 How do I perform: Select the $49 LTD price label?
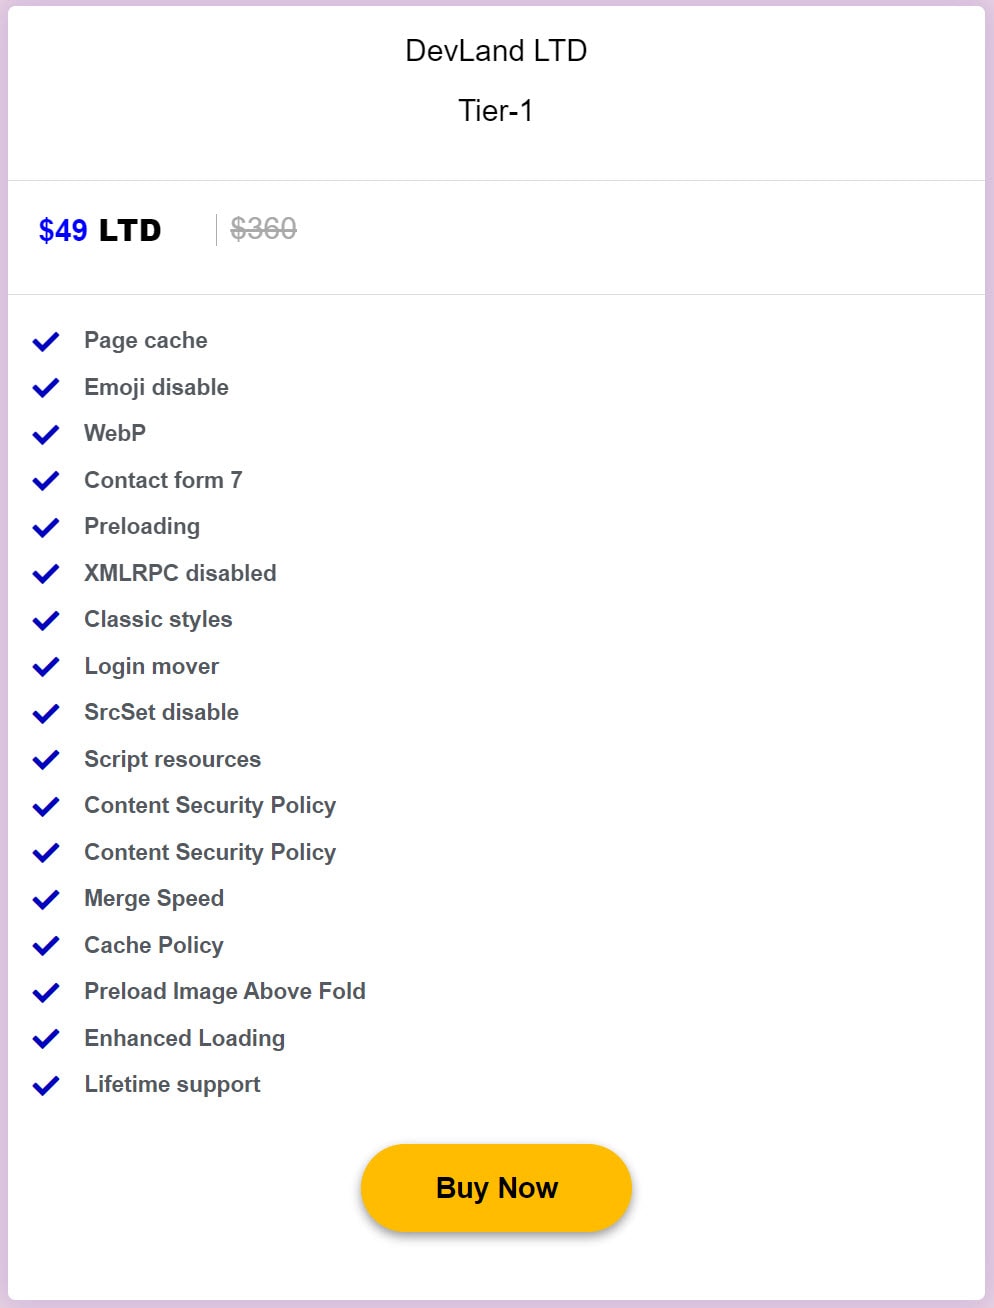click(100, 230)
